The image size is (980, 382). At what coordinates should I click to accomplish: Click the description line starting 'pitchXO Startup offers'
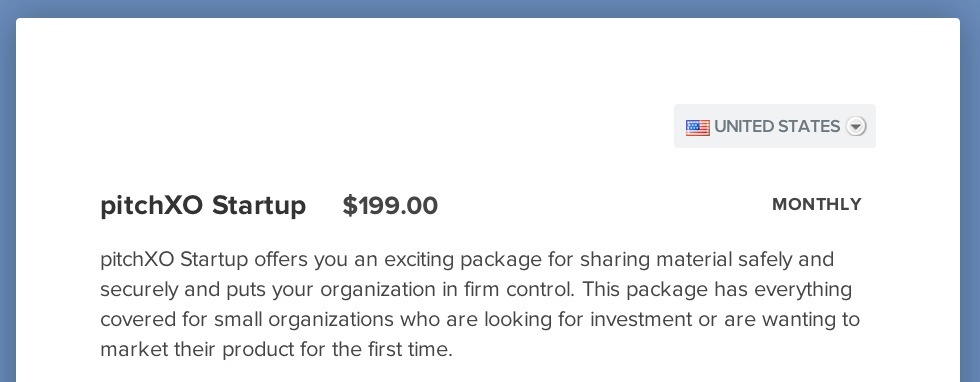[467, 259]
